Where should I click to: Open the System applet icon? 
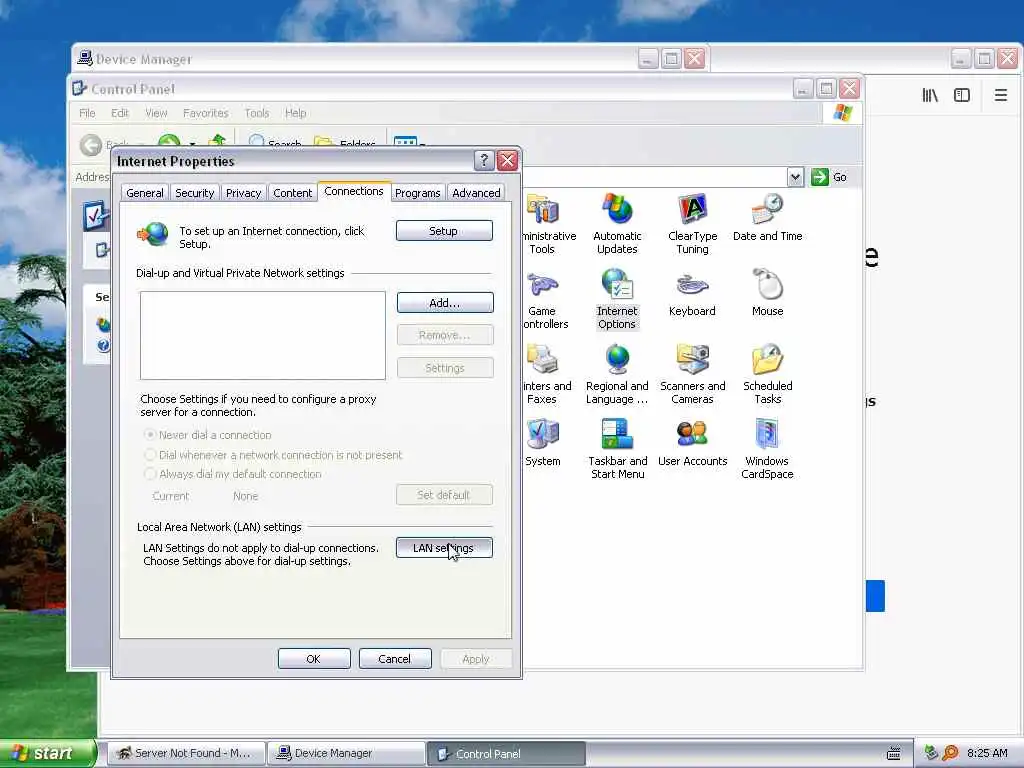[543, 443]
